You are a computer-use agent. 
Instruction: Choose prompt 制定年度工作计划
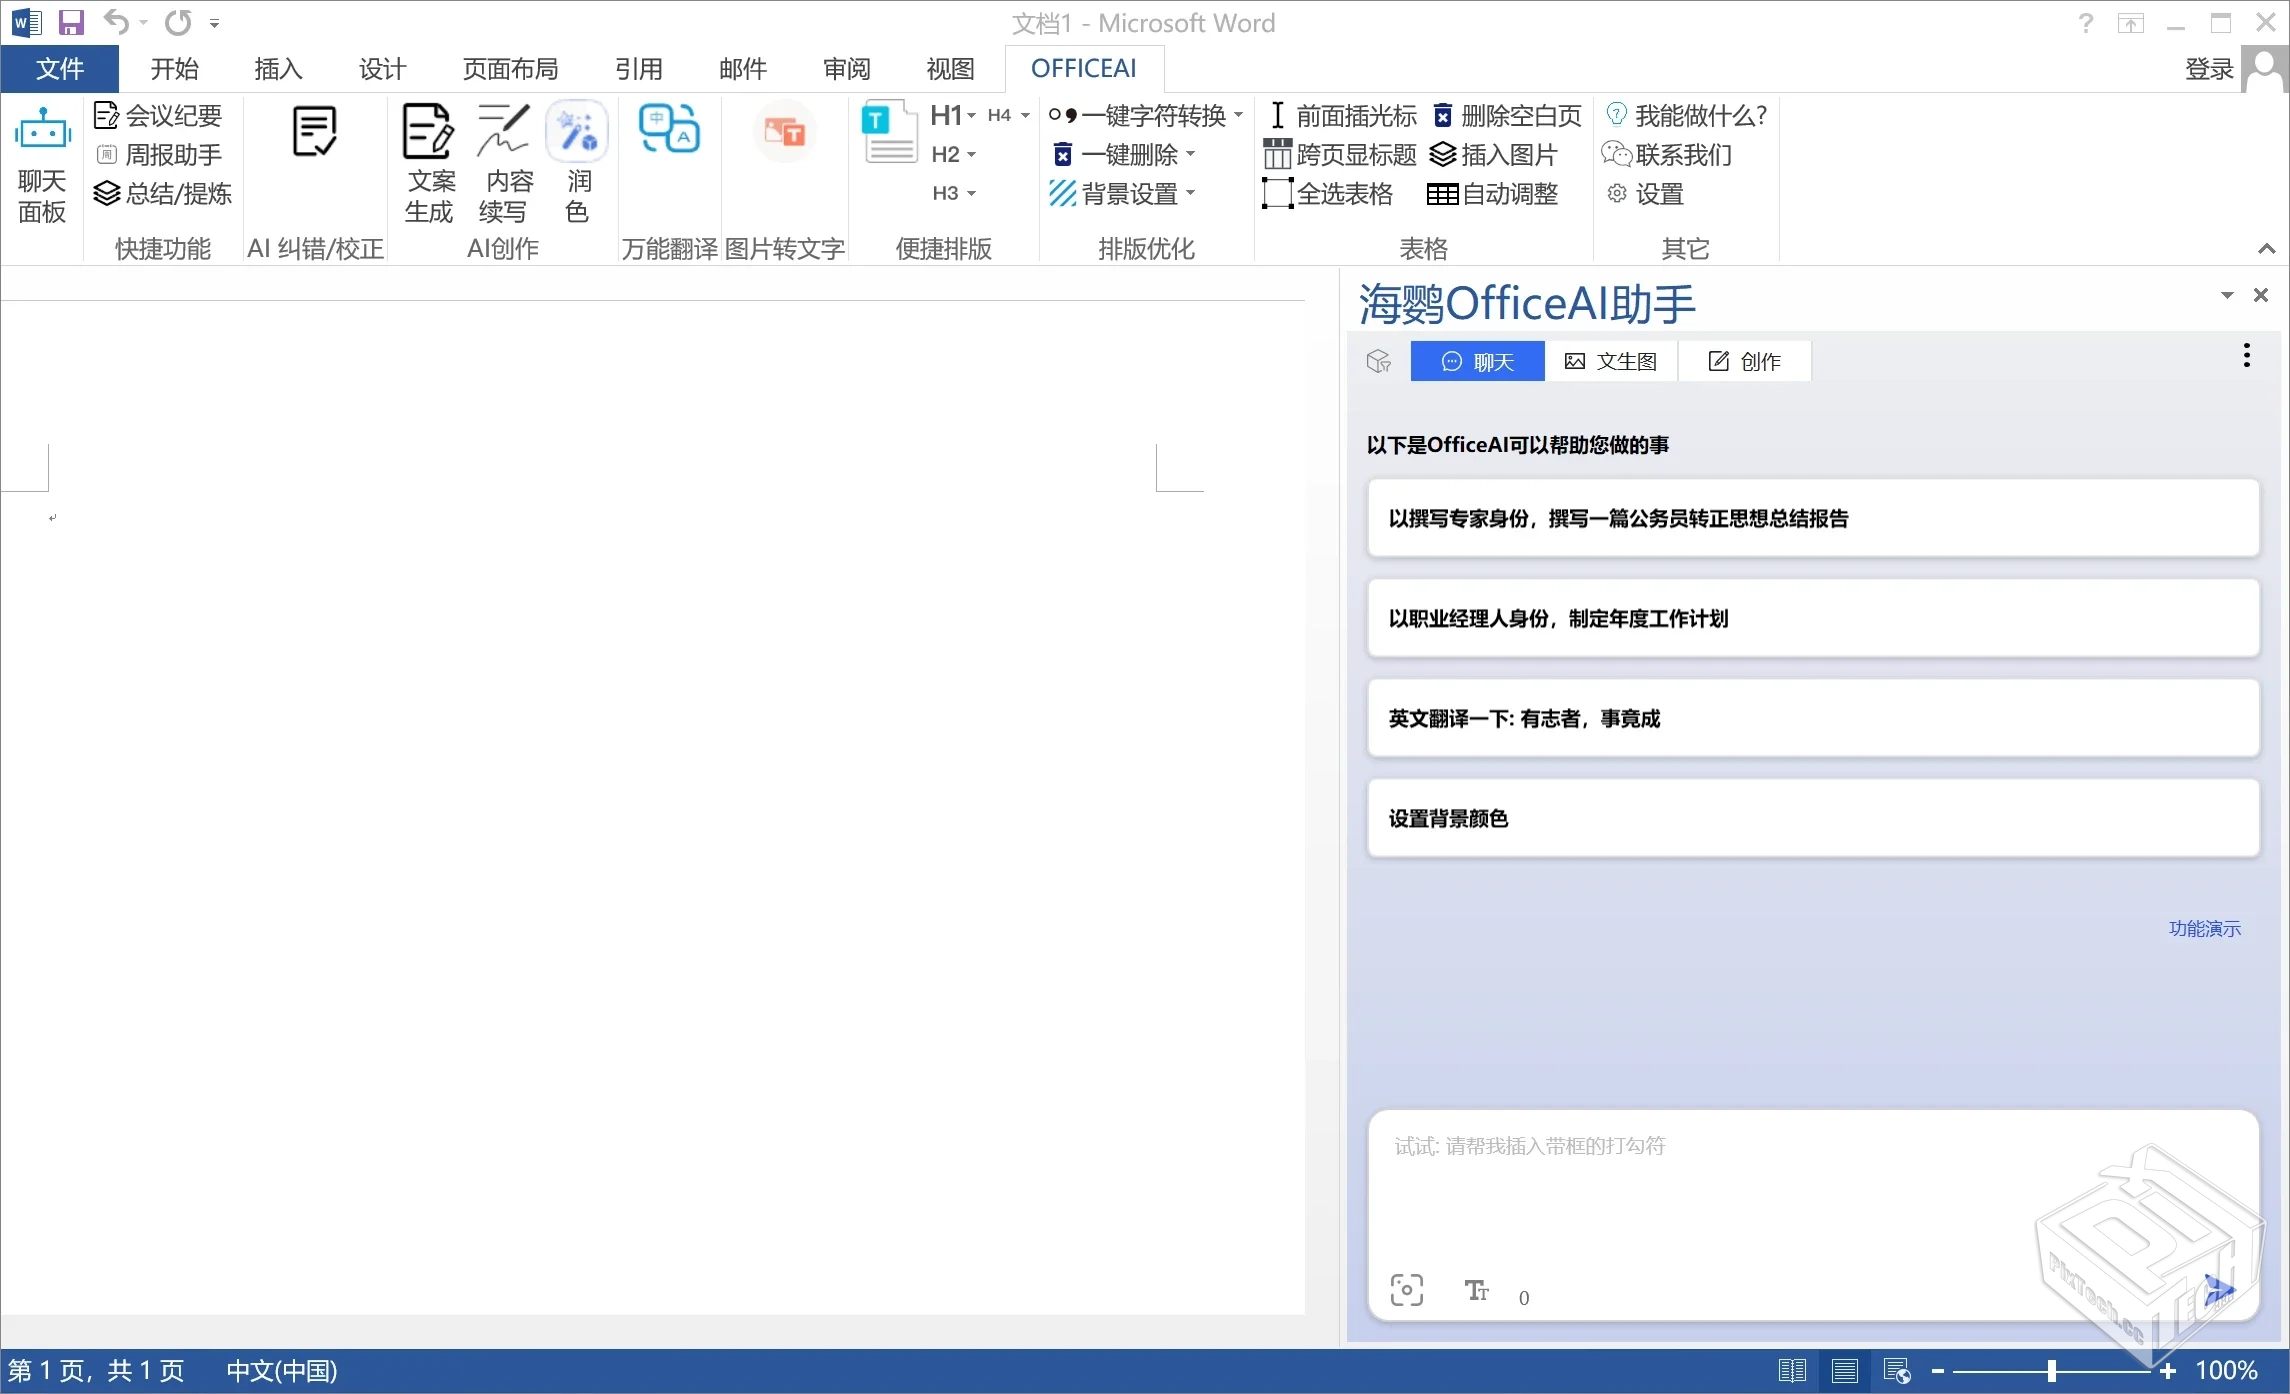pos(1813,618)
